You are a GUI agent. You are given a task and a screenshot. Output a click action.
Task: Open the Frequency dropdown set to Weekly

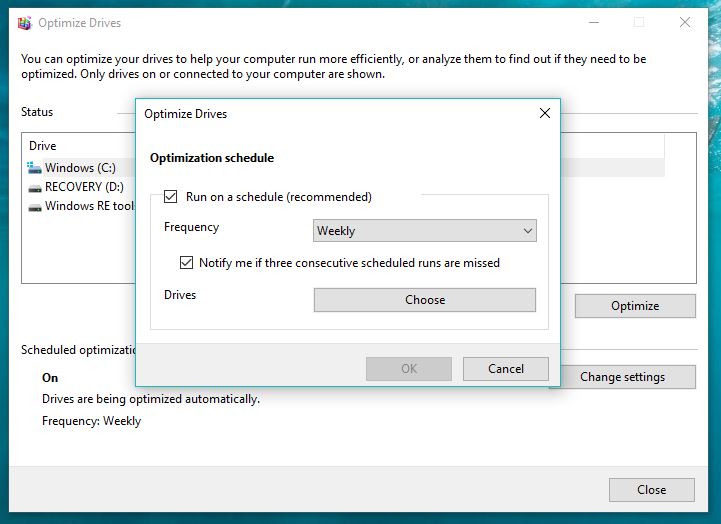(x=424, y=231)
